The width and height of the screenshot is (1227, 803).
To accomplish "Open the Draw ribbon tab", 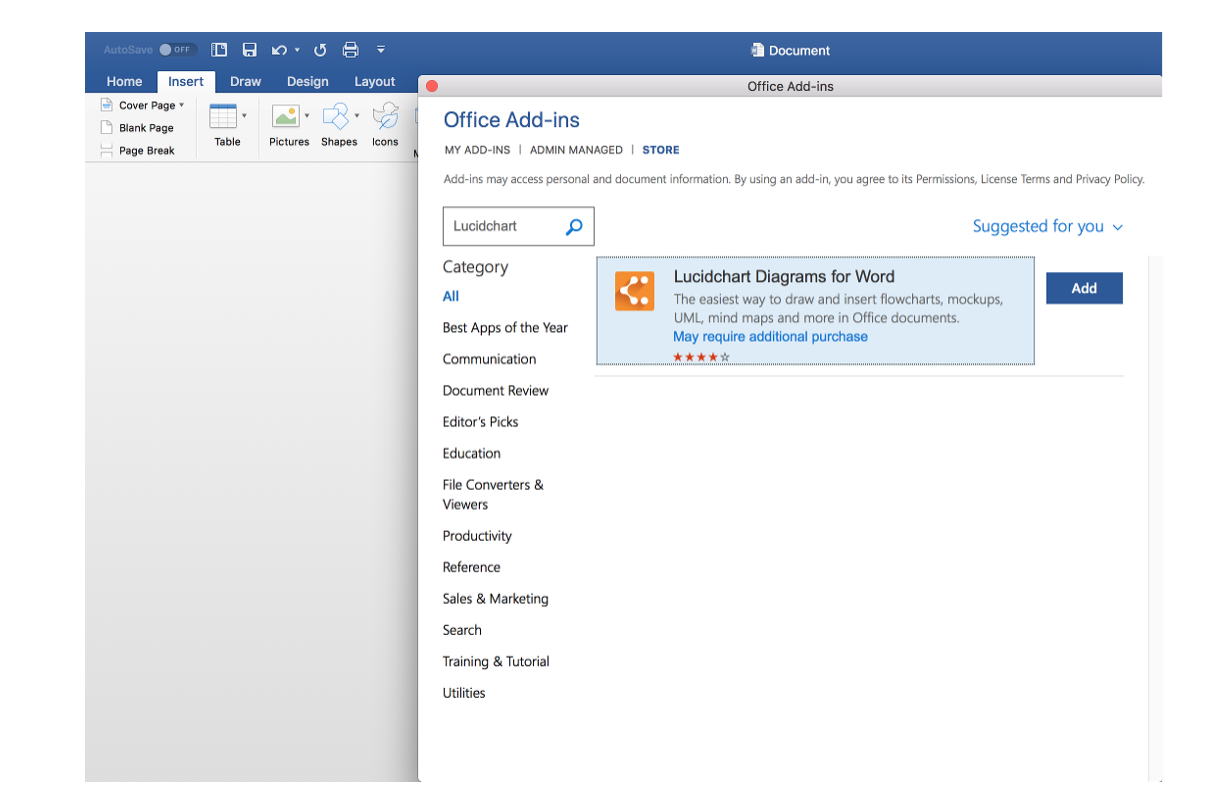I will coord(246,82).
